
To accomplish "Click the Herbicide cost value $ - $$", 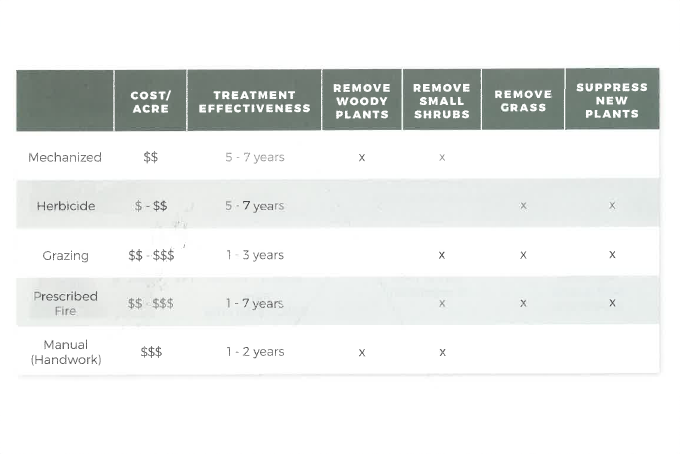I will tap(151, 206).
